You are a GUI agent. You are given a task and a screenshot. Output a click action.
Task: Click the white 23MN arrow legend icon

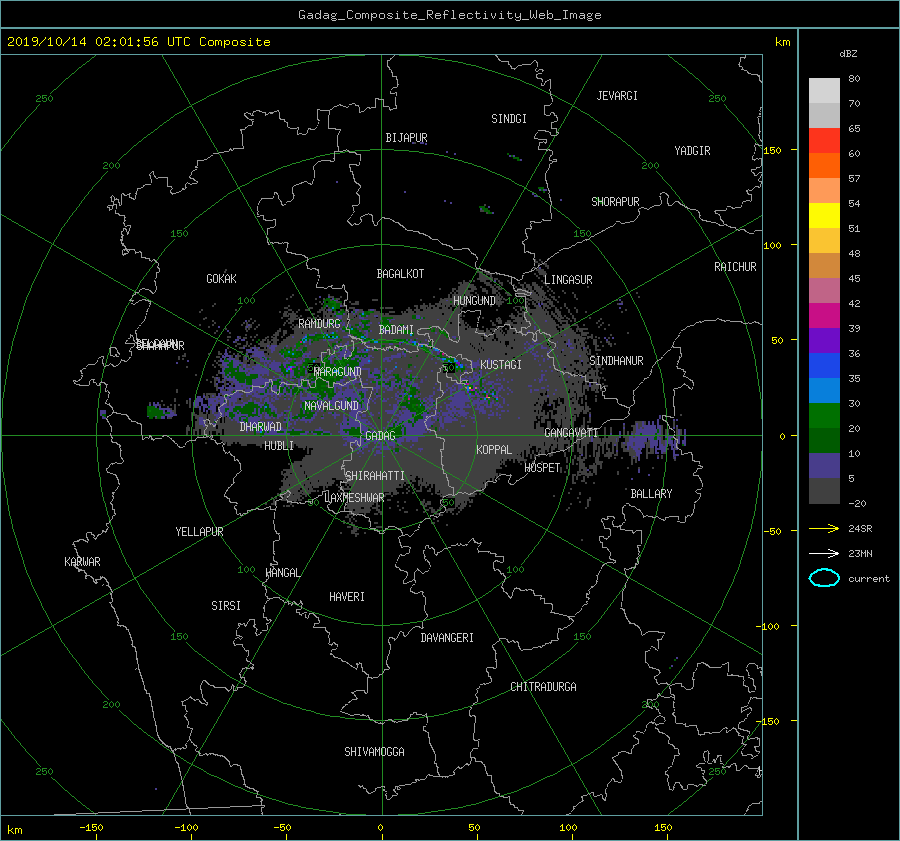[824, 553]
